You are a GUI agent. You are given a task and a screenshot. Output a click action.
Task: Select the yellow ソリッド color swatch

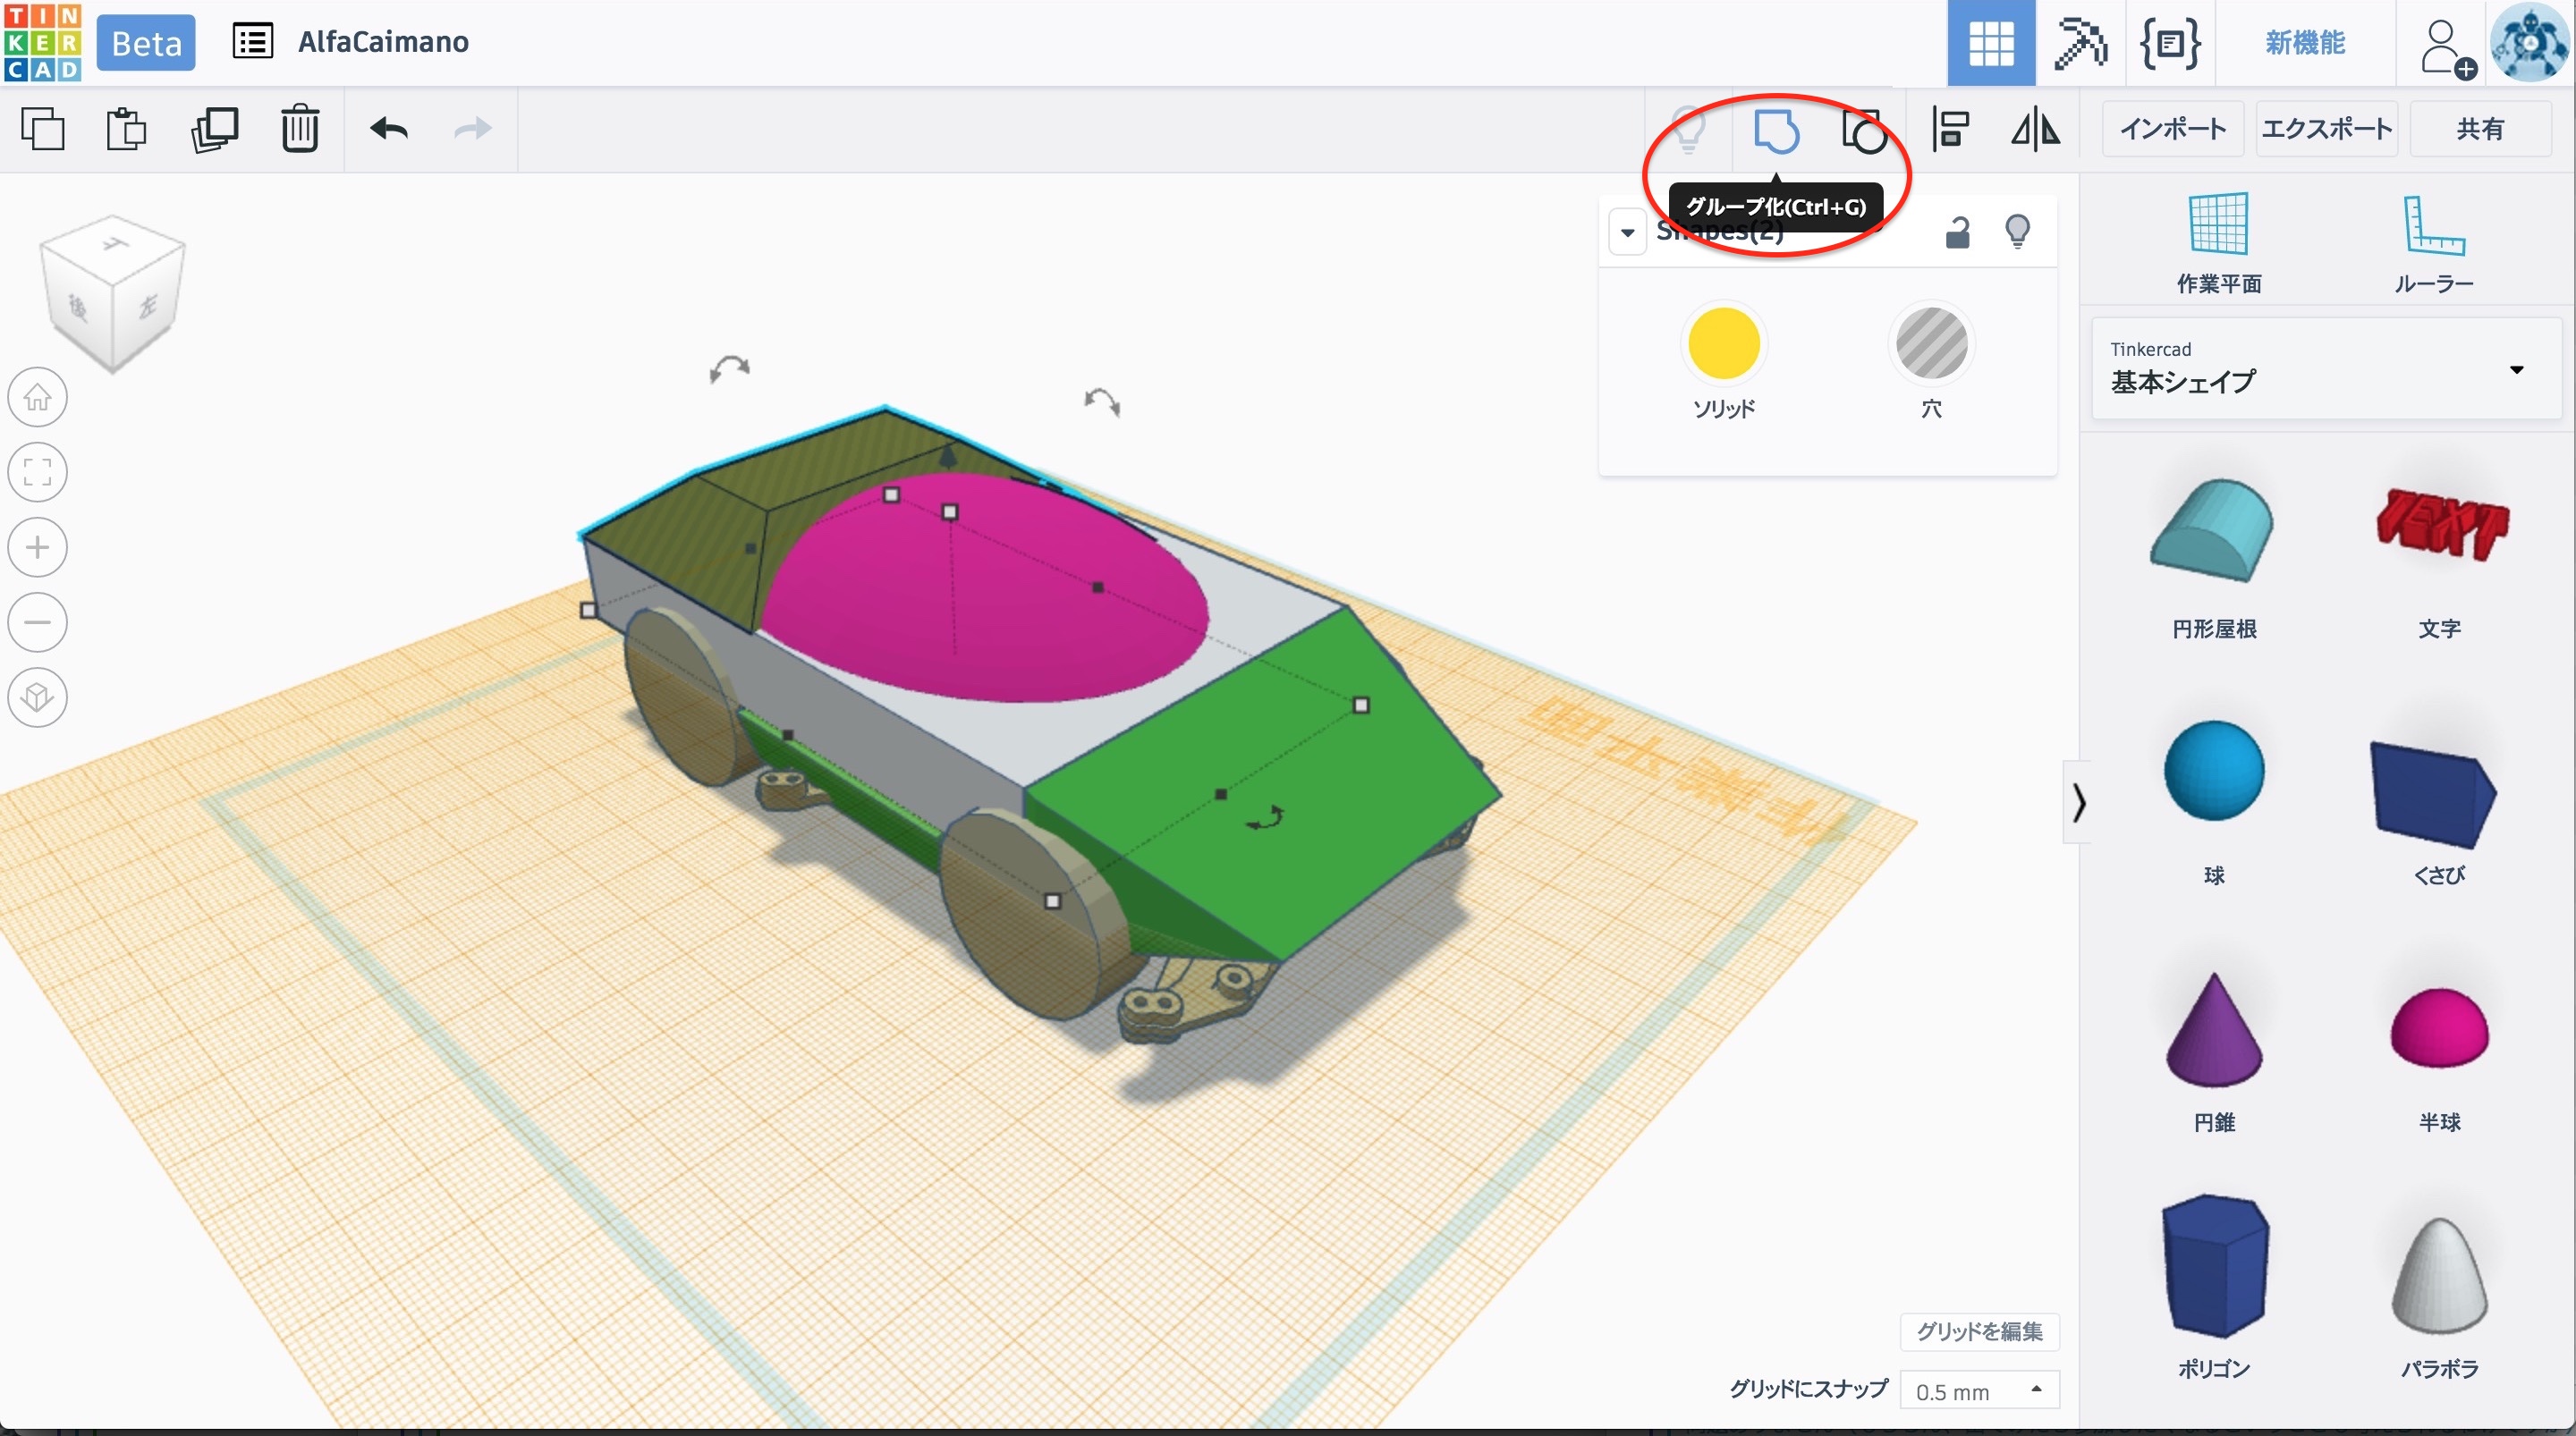click(x=1723, y=344)
